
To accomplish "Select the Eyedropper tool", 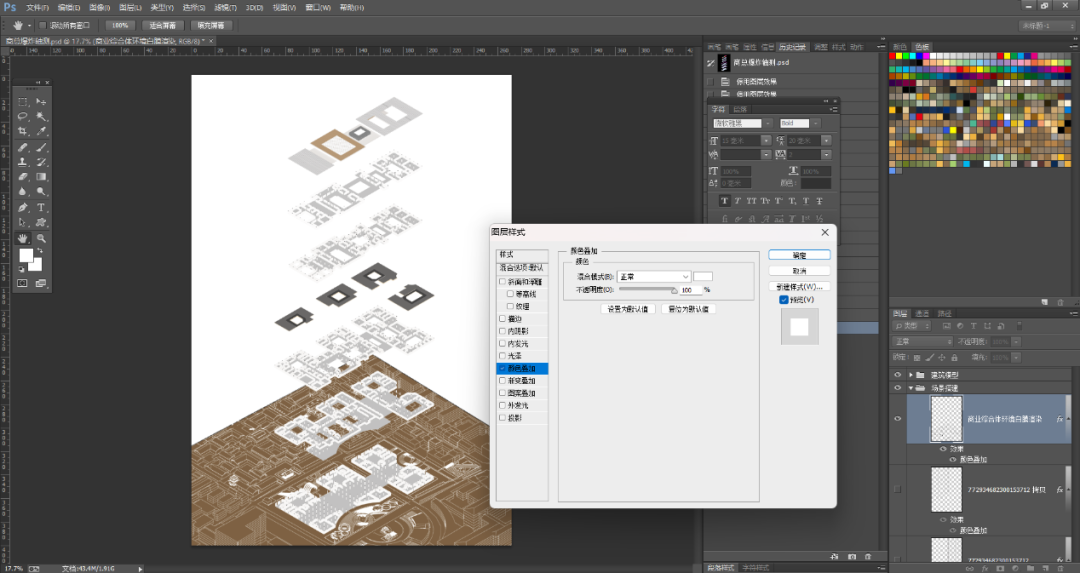I will point(41,132).
